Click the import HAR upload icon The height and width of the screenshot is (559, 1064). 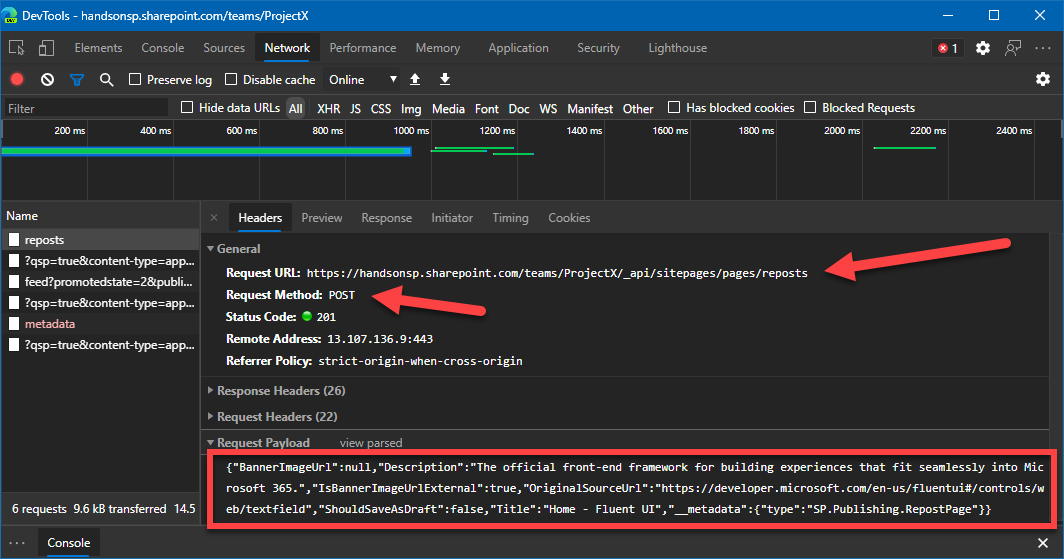point(415,80)
